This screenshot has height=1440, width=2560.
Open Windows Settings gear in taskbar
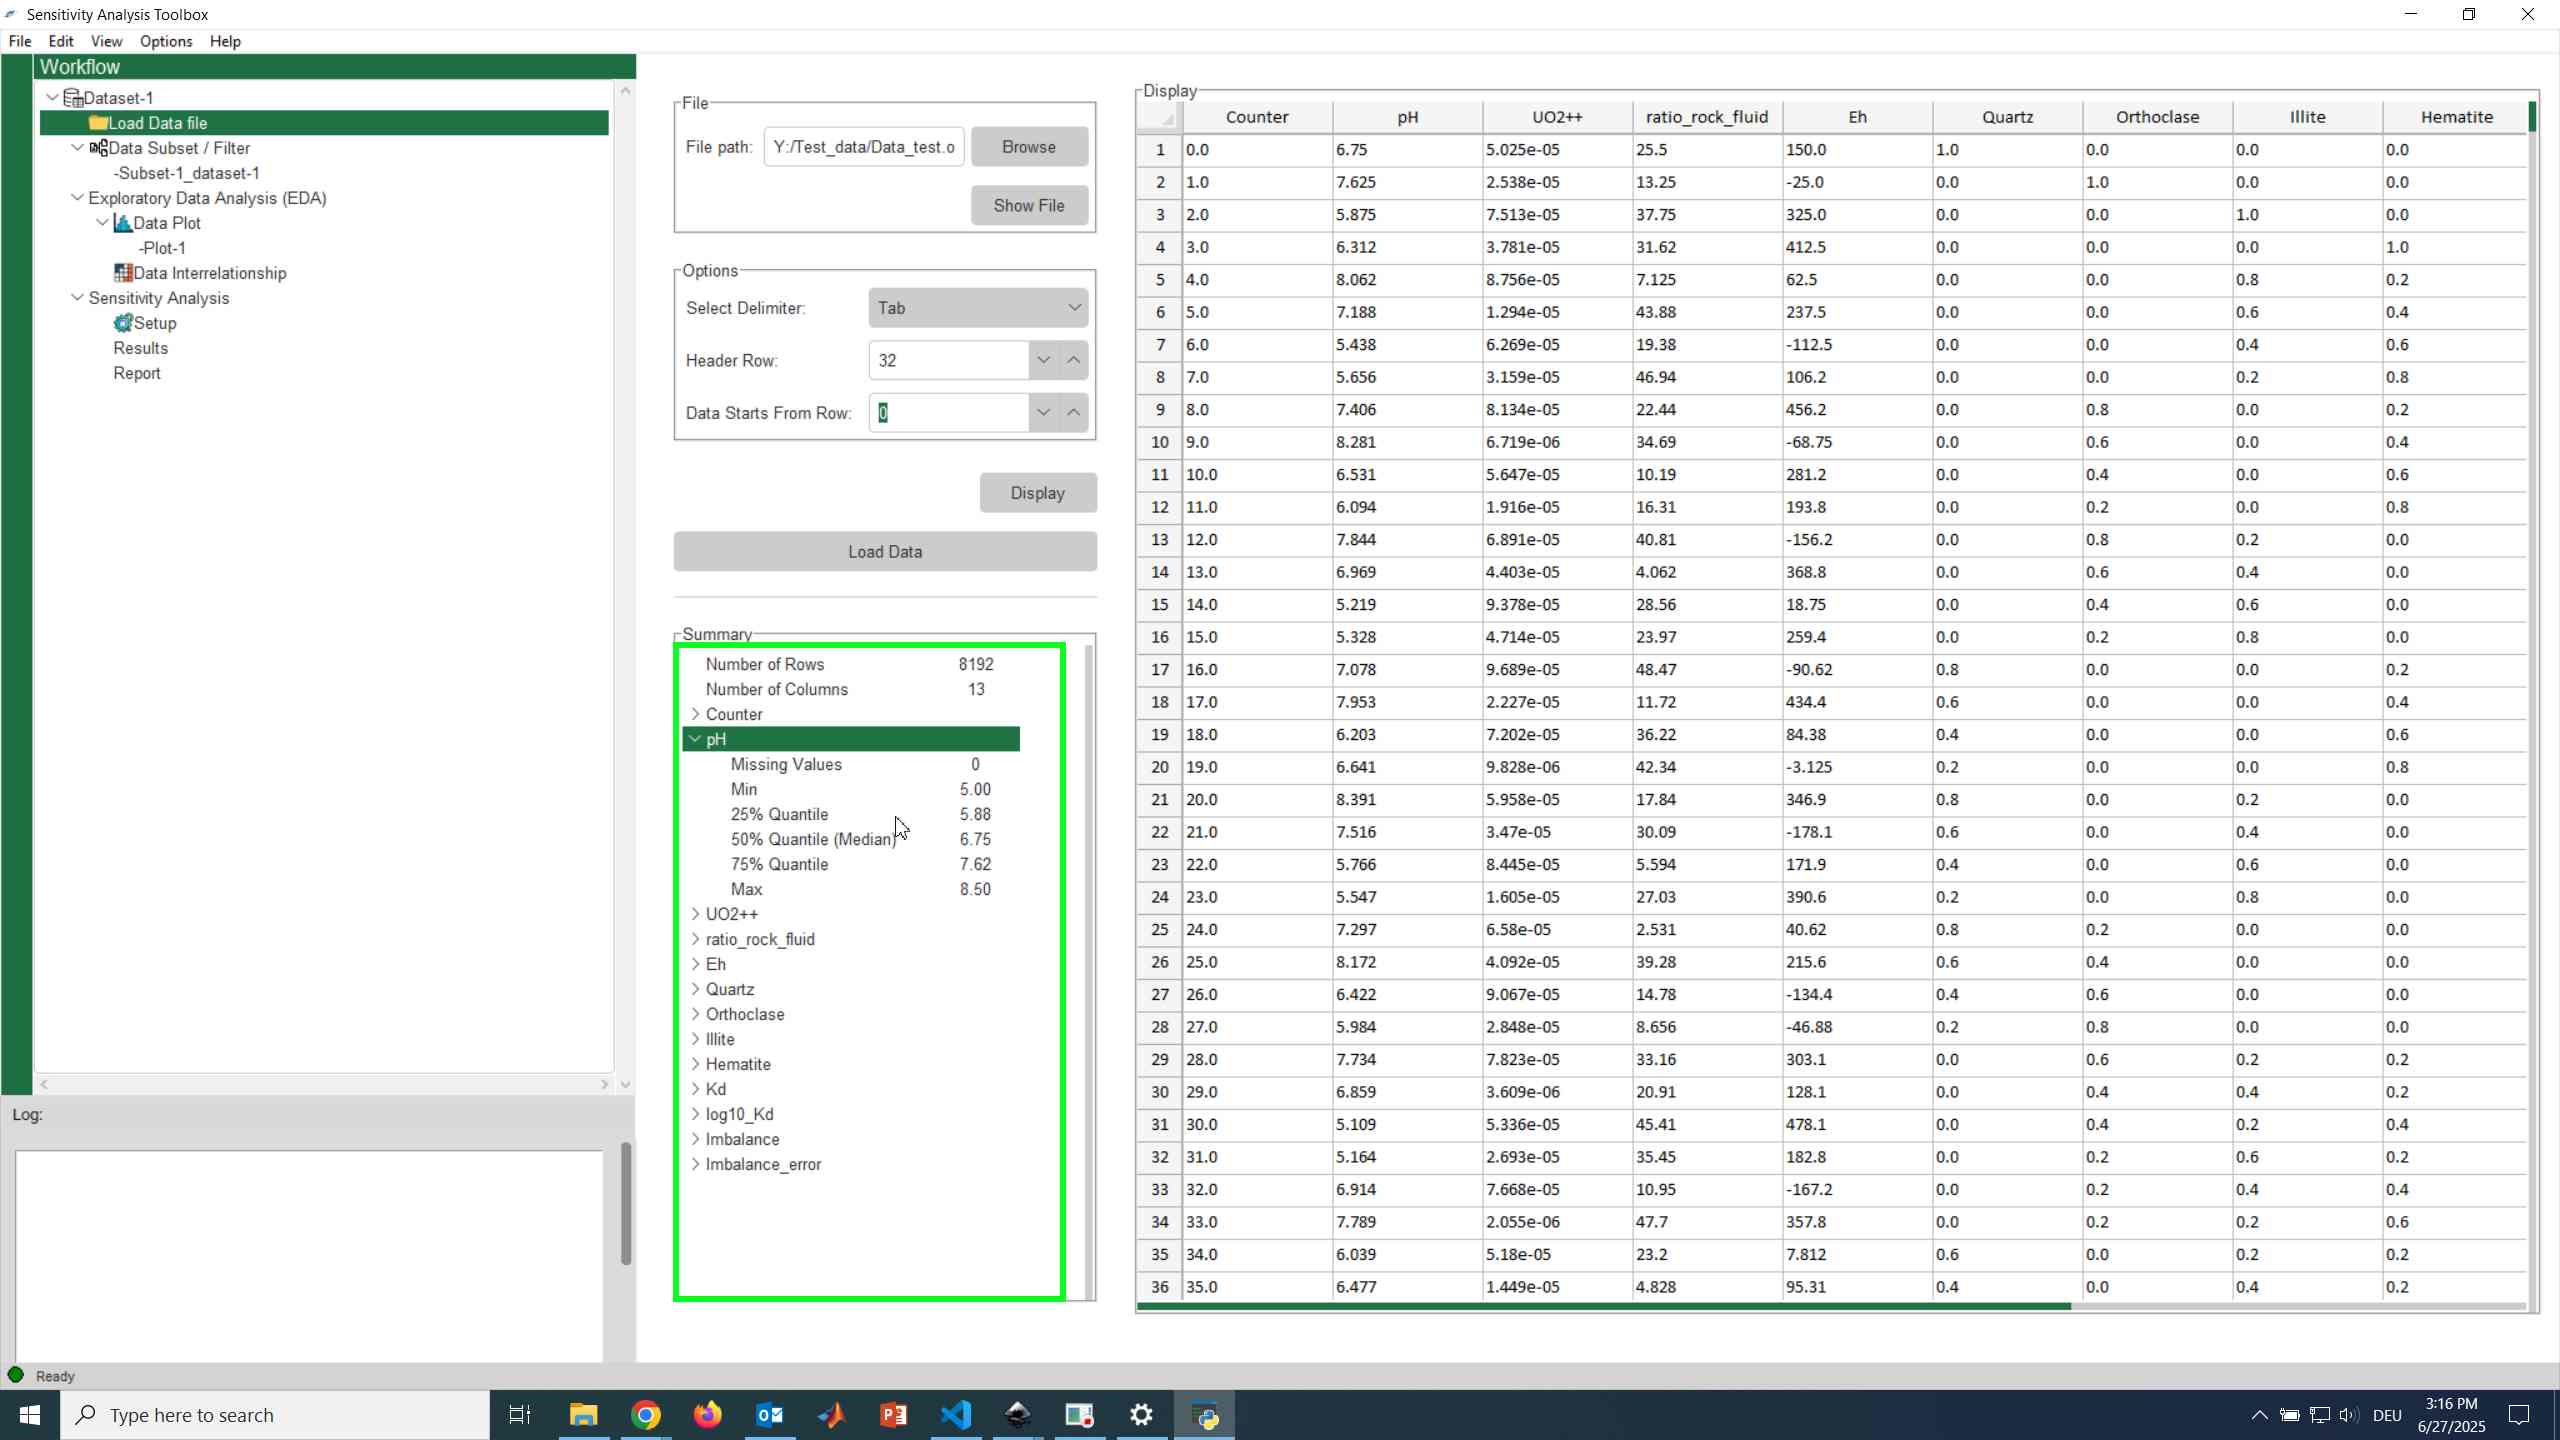coord(1141,1415)
